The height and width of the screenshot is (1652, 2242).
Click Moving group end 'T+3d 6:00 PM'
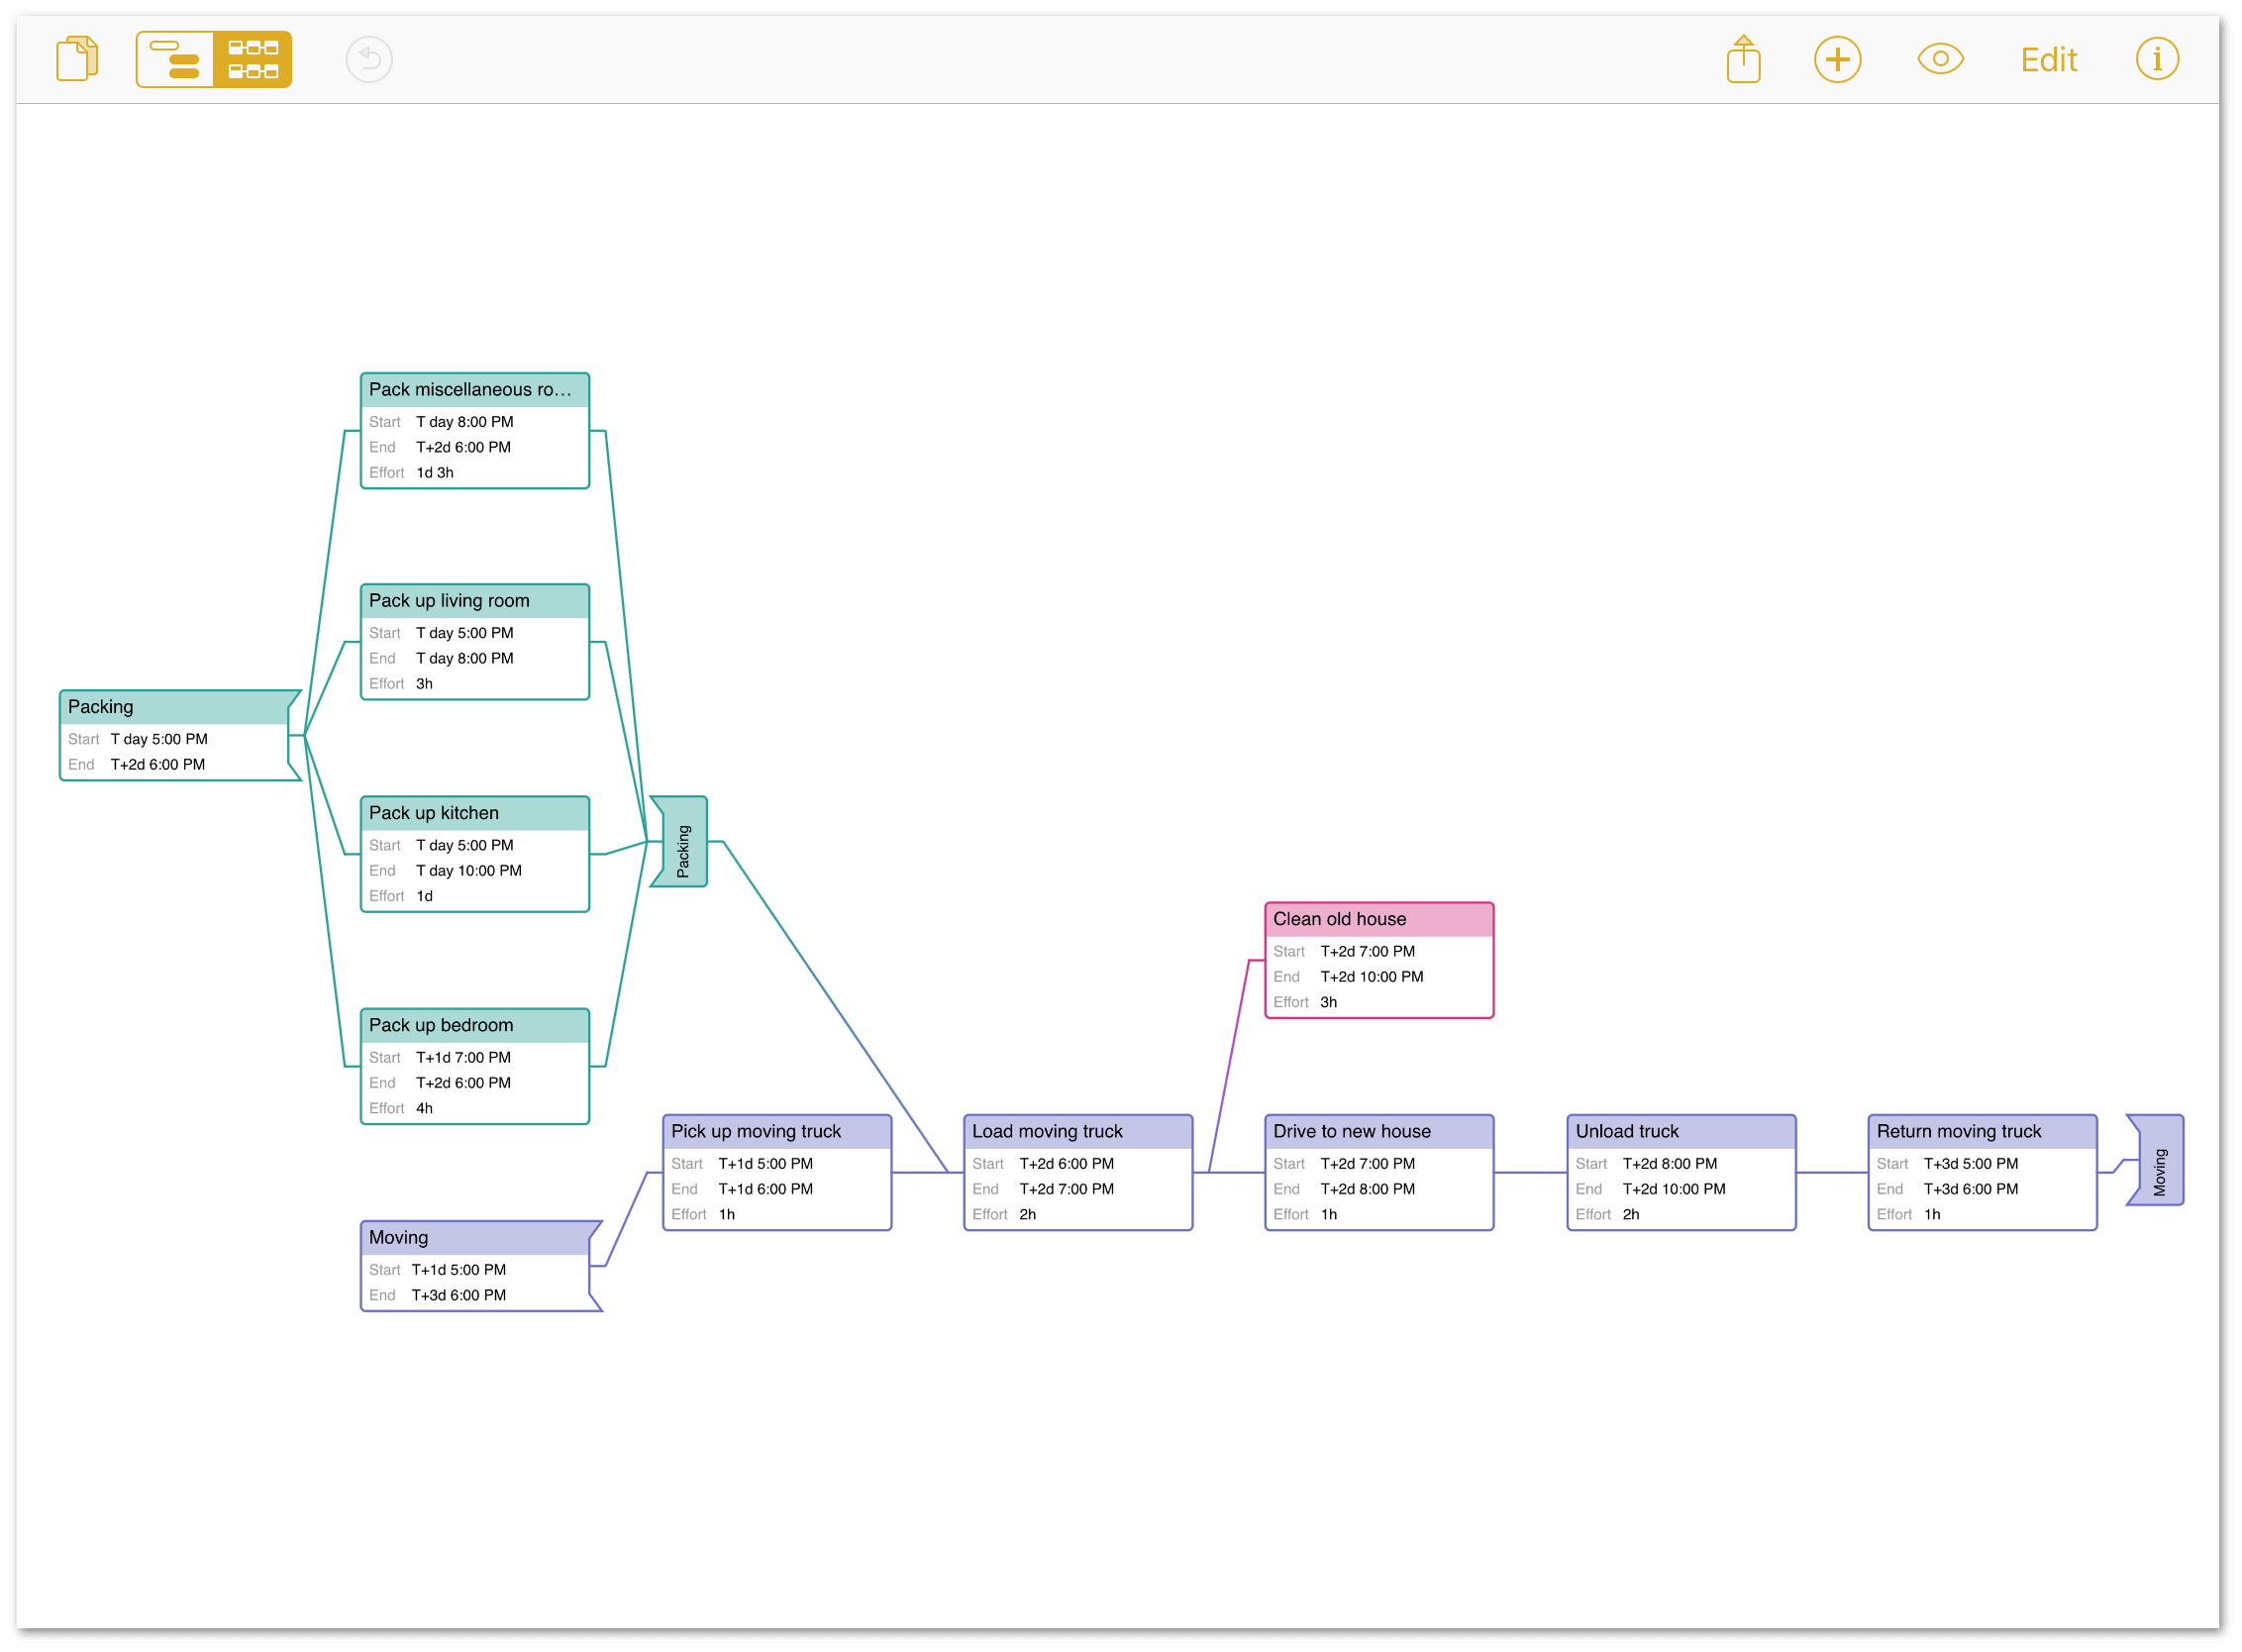[x=459, y=1295]
